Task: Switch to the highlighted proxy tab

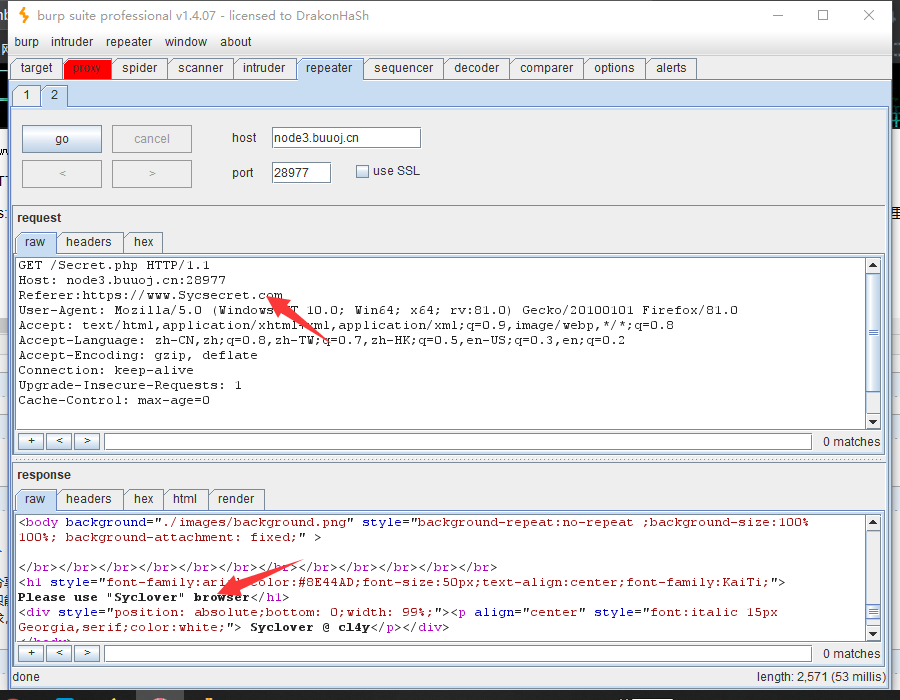Action: click(x=87, y=68)
